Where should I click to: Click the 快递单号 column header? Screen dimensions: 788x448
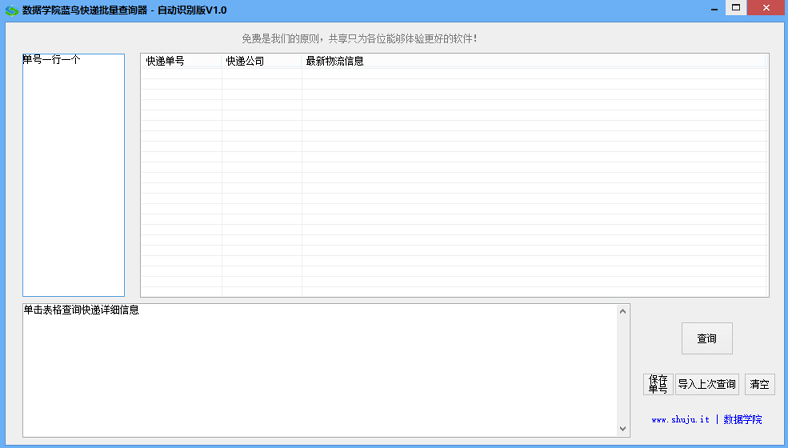point(181,61)
